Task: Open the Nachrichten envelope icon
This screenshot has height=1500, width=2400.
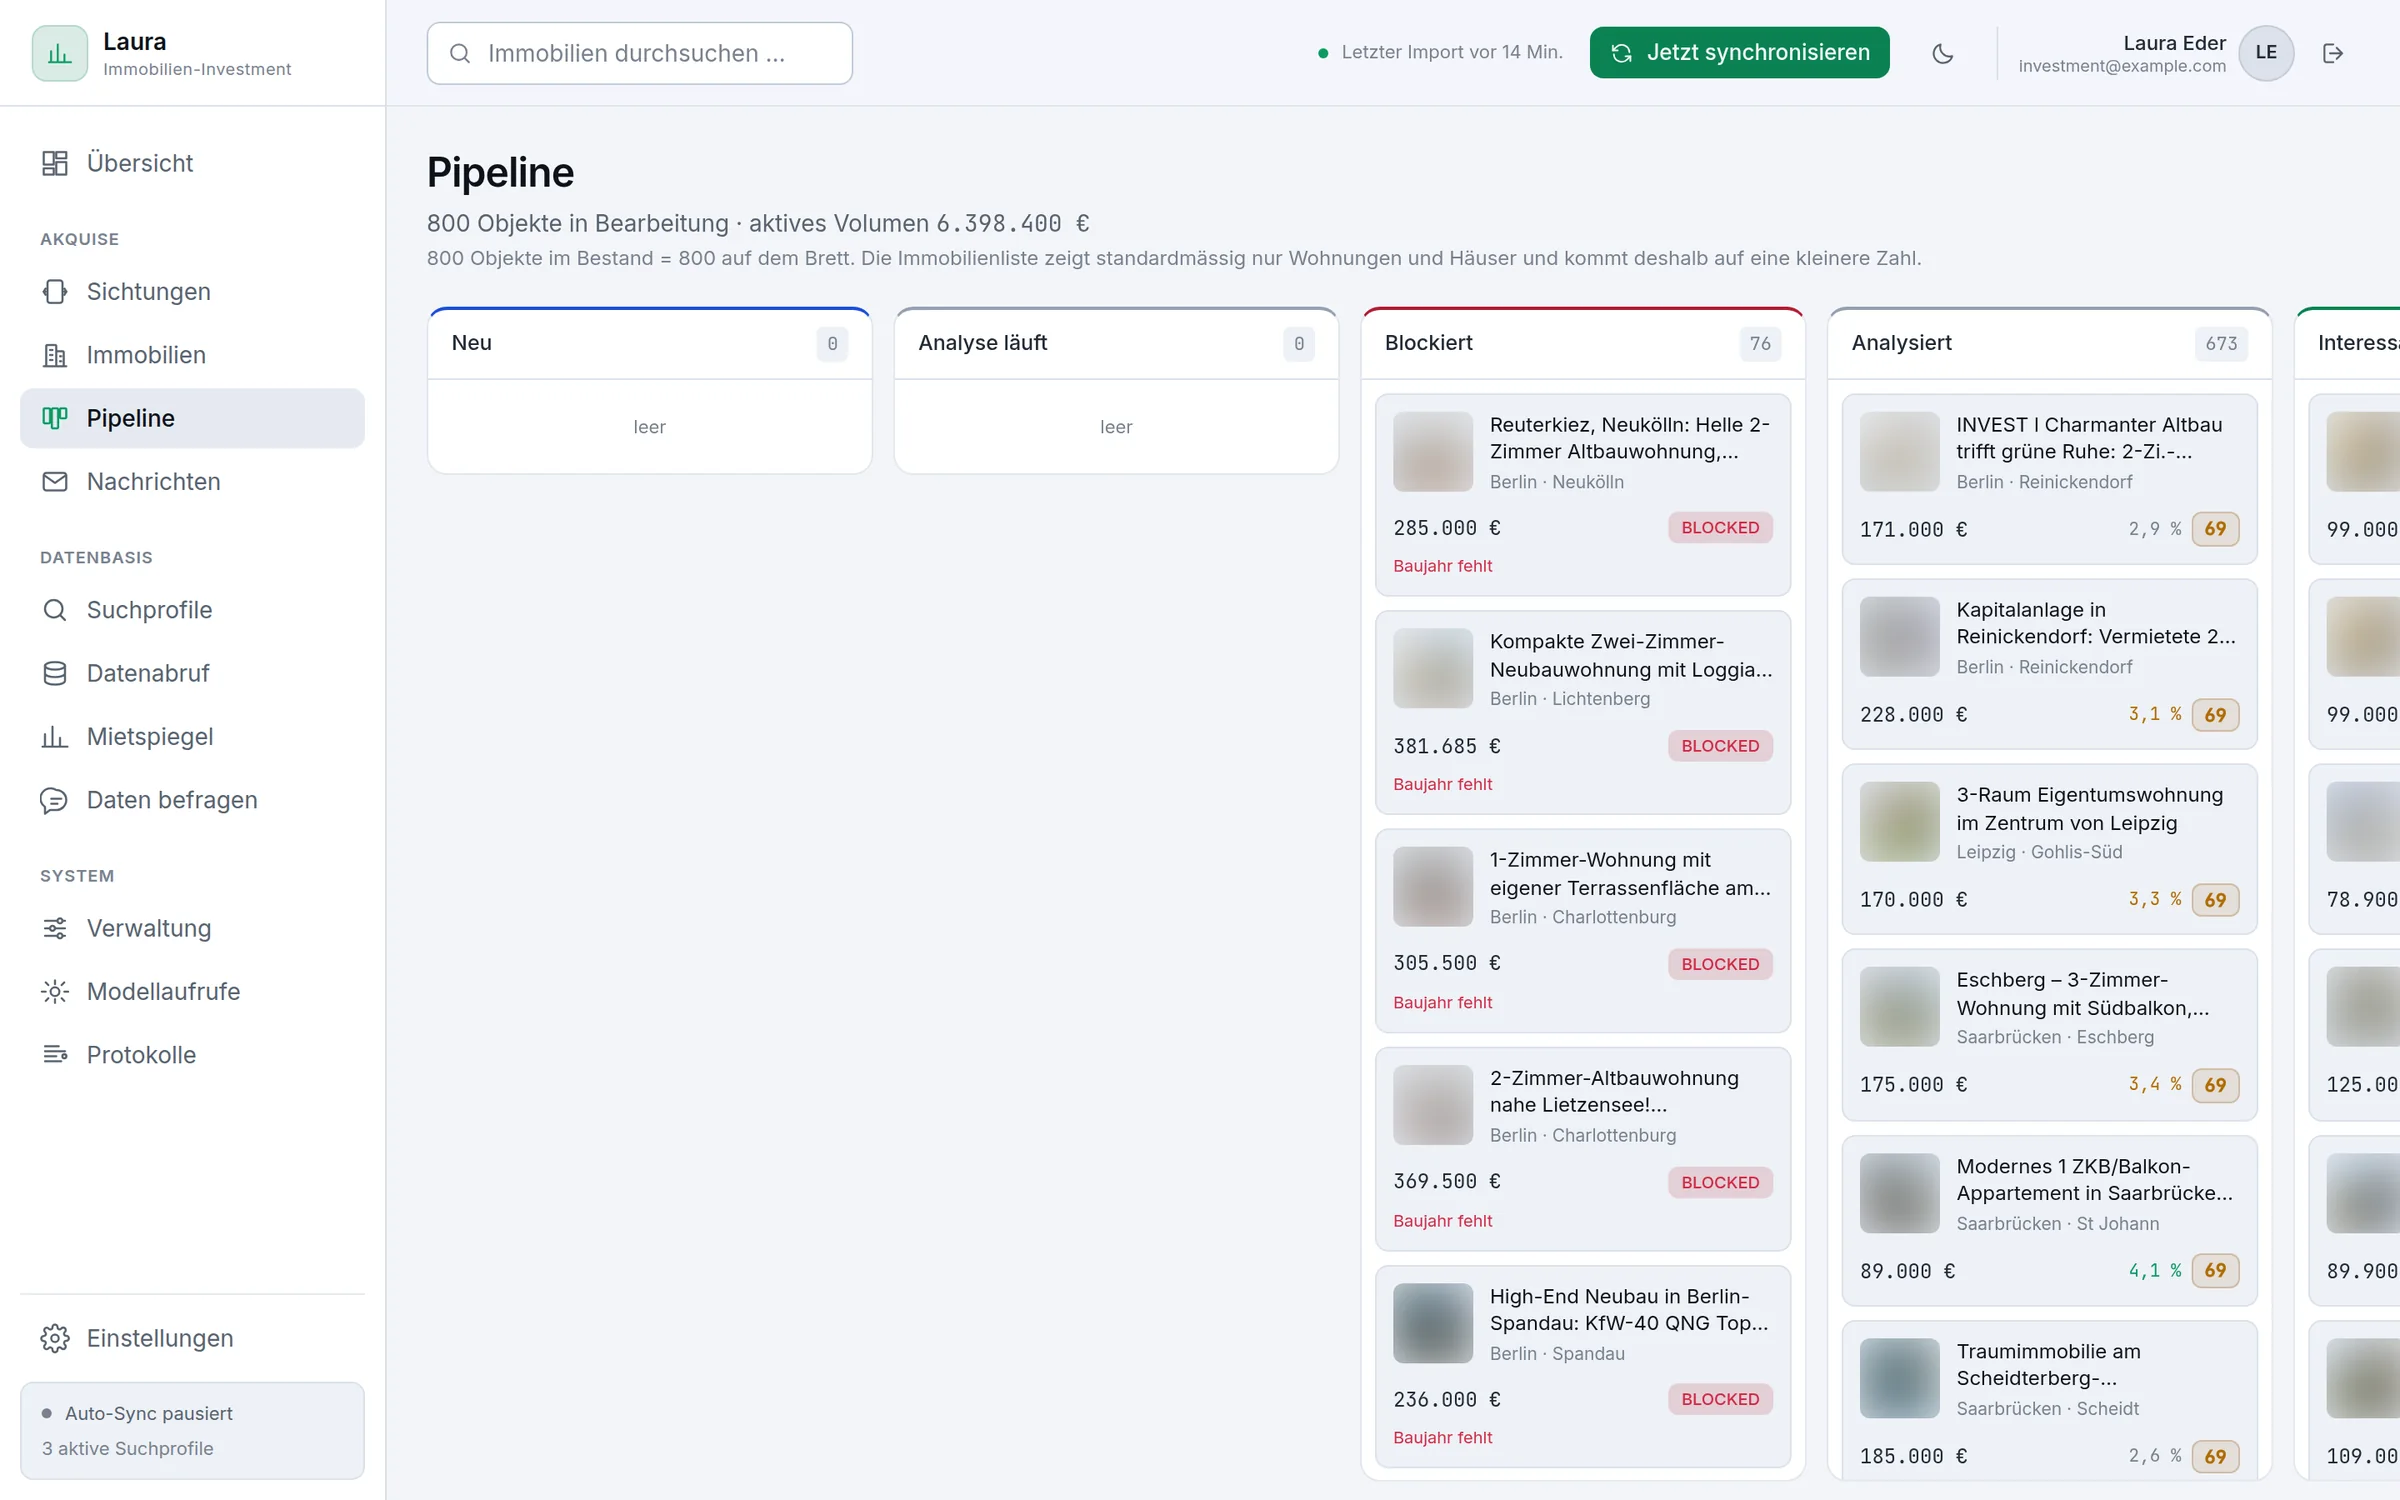Action: click(55, 481)
